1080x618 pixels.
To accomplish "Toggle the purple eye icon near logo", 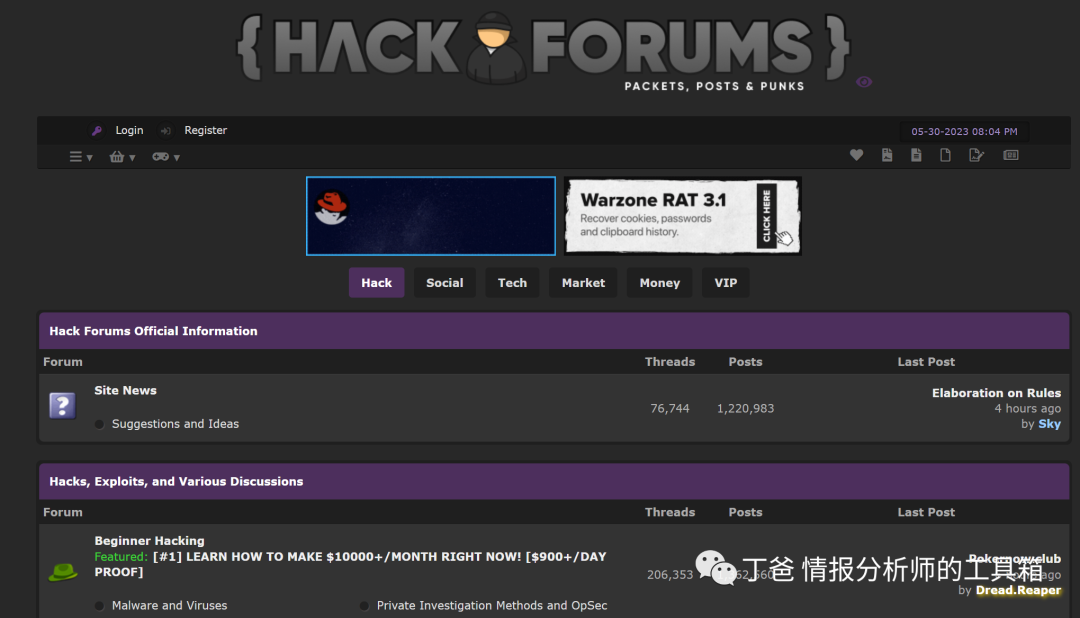I will [864, 82].
